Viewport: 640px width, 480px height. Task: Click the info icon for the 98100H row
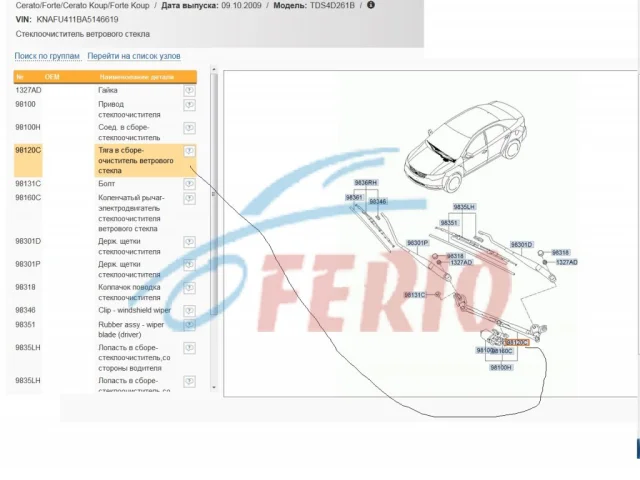(x=189, y=127)
